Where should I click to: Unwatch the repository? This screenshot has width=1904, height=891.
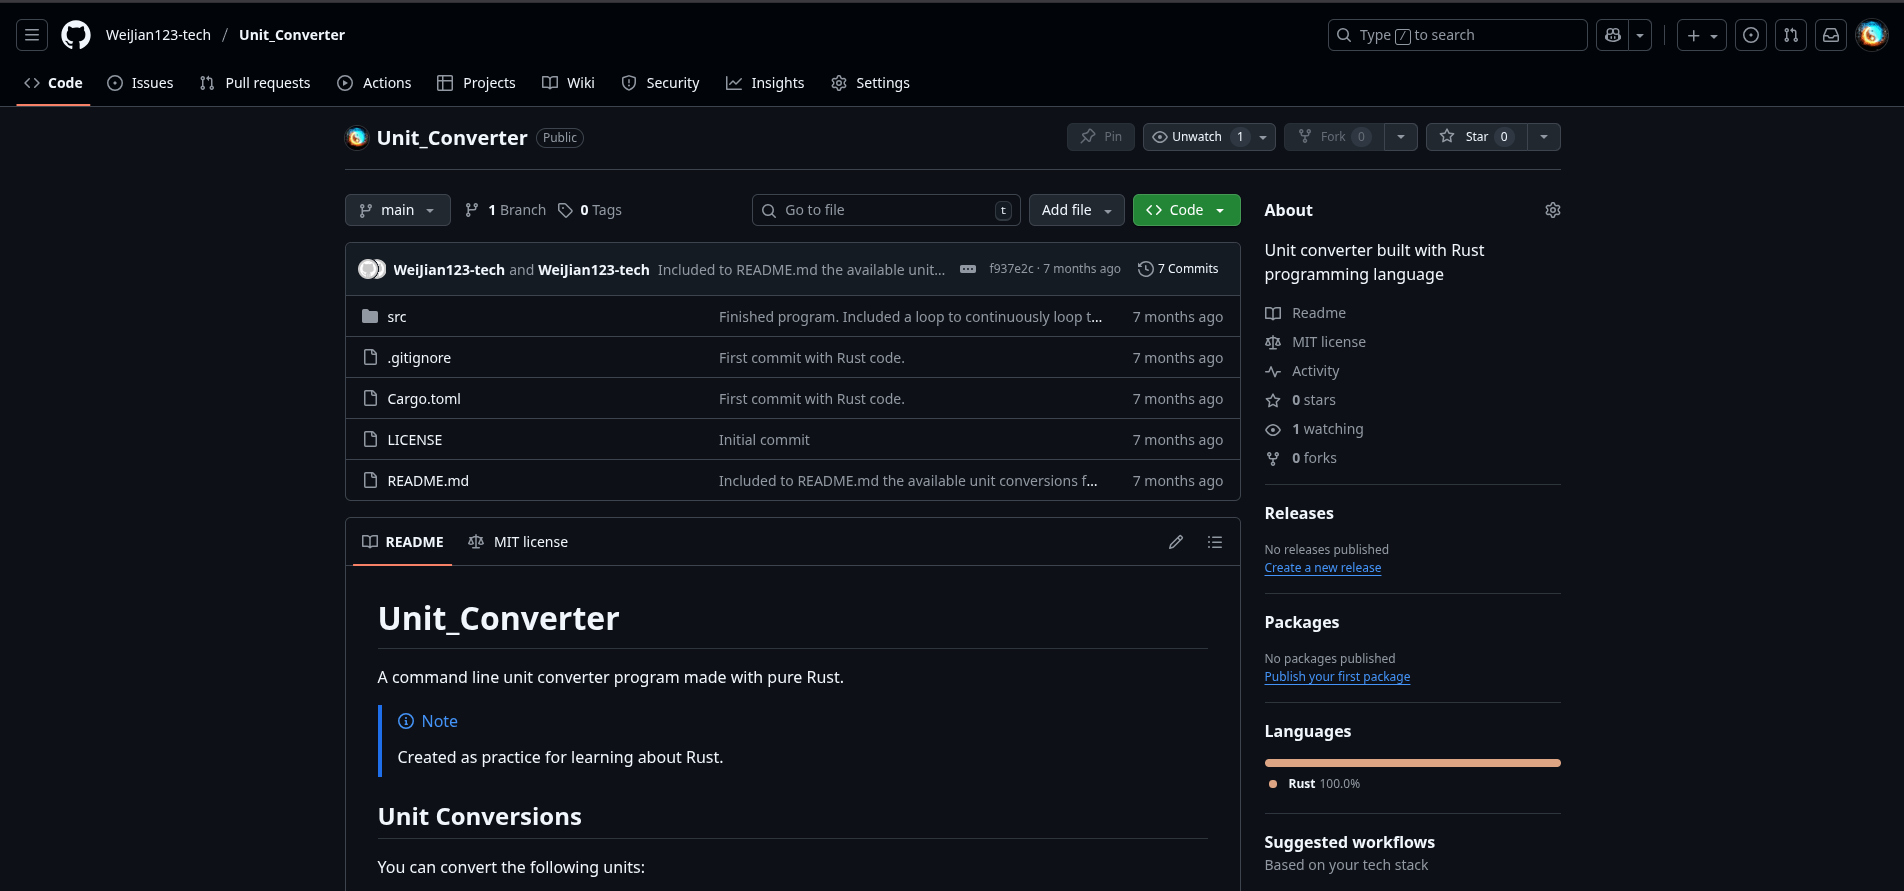pos(1197,137)
